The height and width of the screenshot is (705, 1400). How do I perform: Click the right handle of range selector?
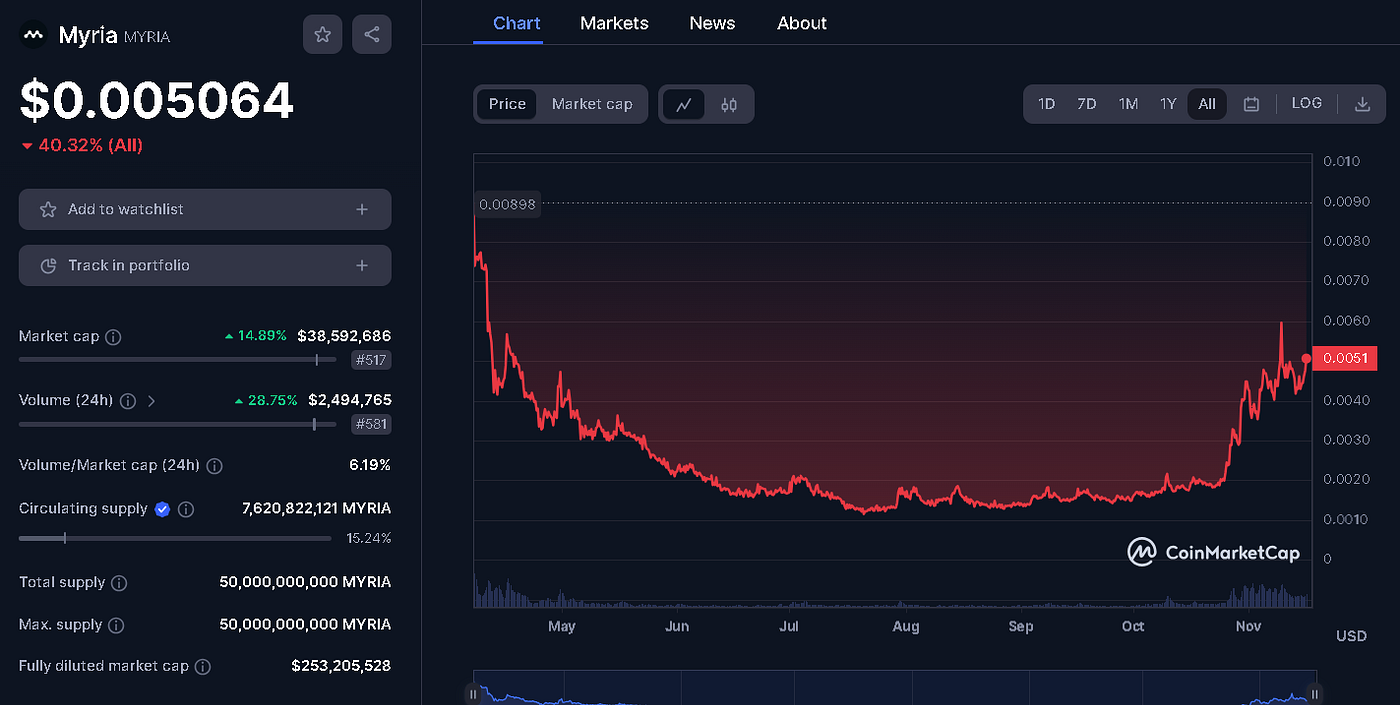pyautogui.click(x=1315, y=694)
